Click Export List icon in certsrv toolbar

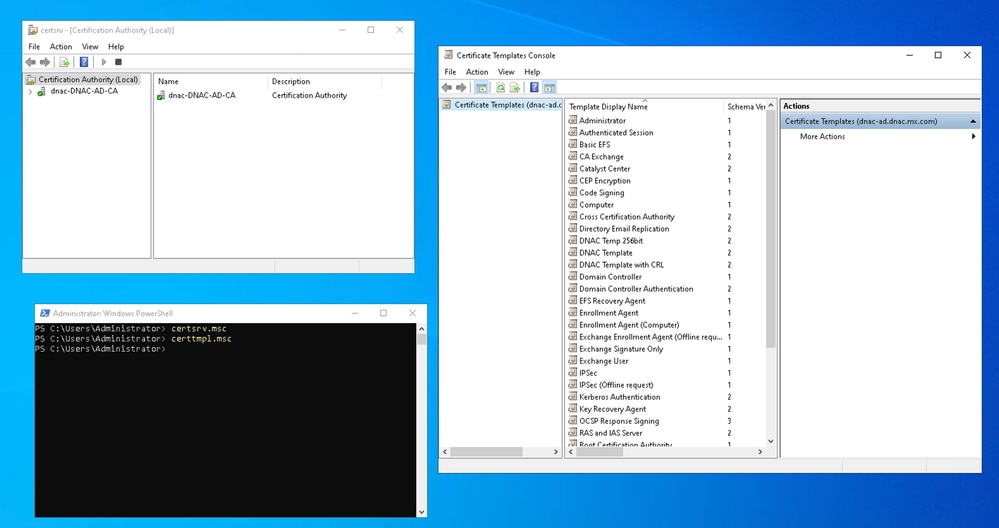tap(64, 62)
